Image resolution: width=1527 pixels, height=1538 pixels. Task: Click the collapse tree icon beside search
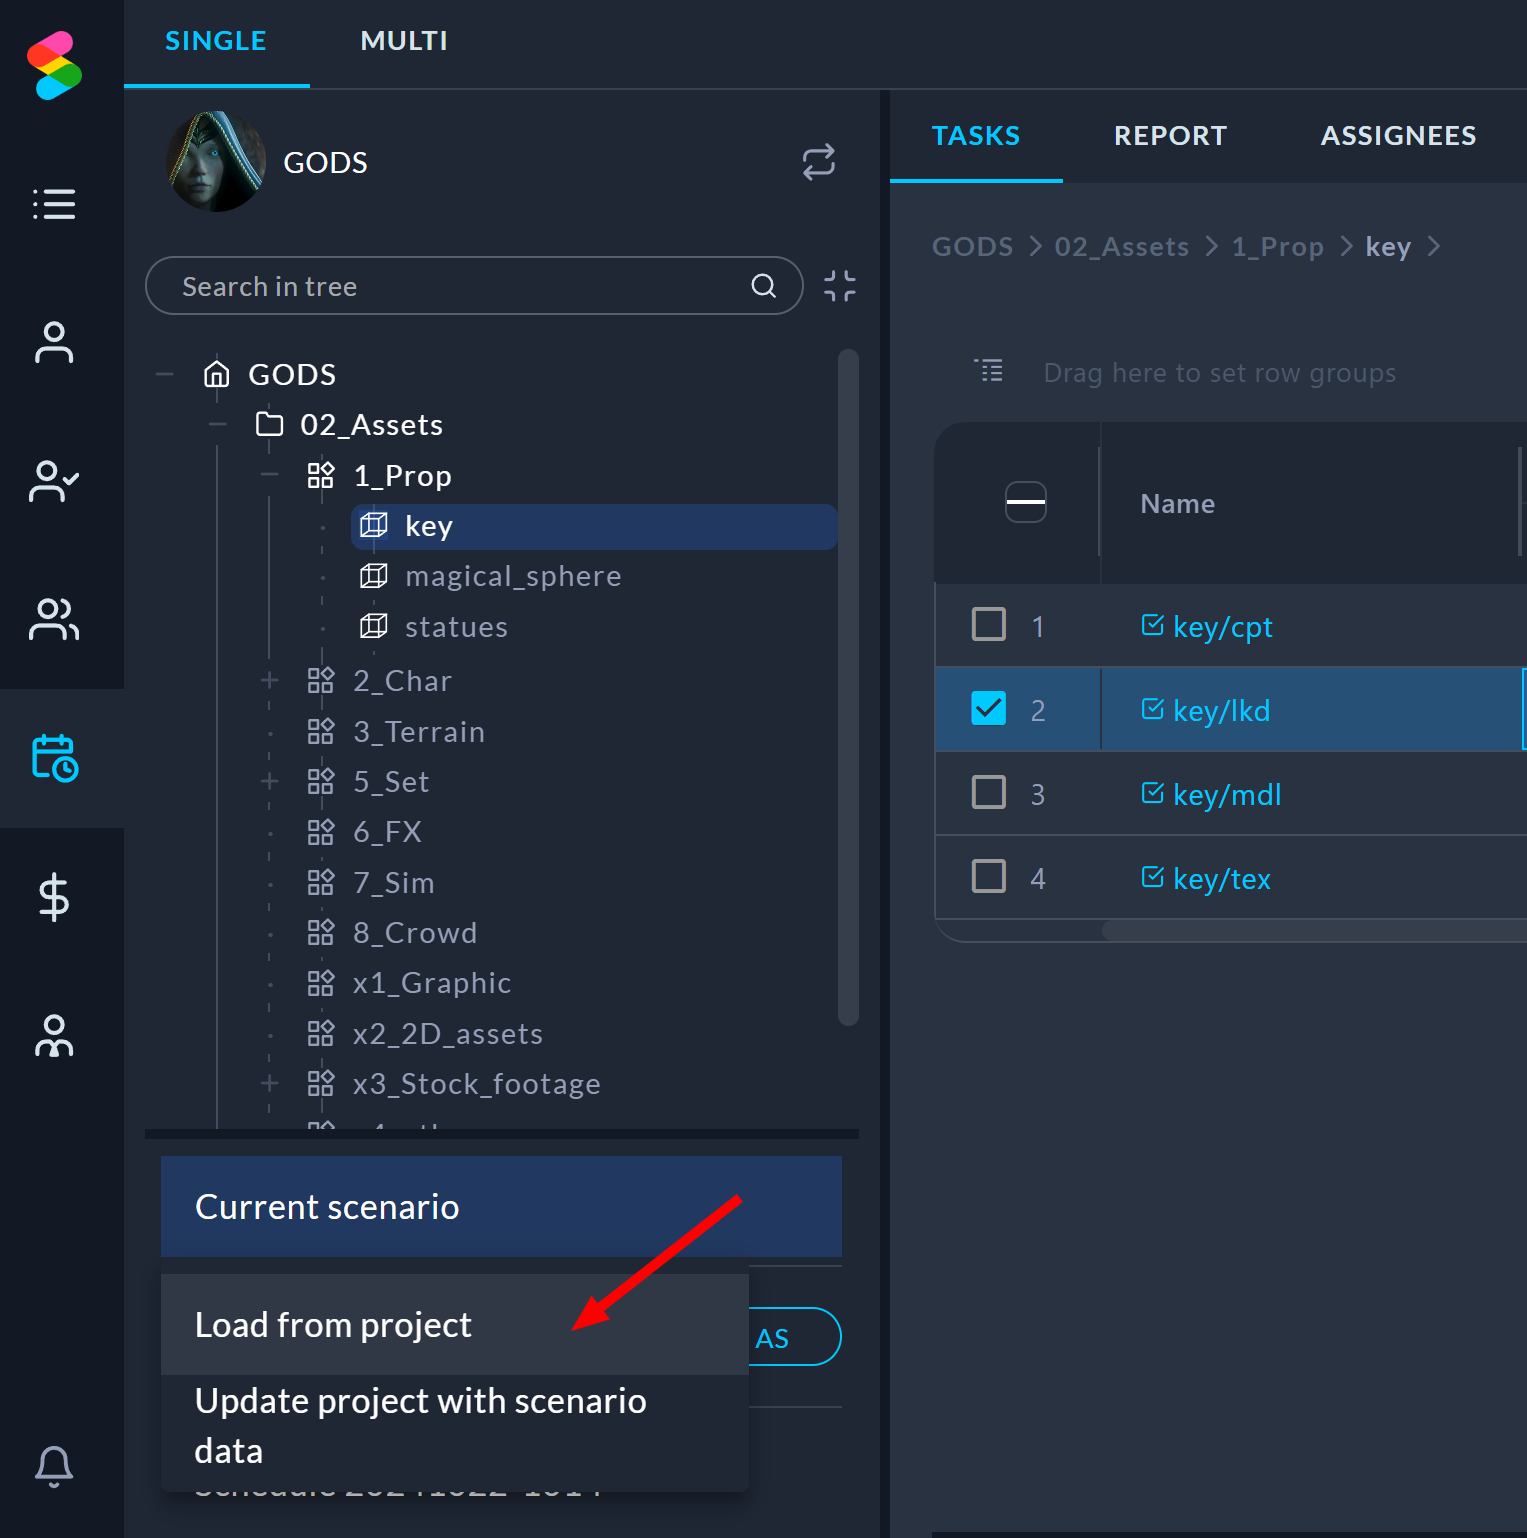coord(840,286)
